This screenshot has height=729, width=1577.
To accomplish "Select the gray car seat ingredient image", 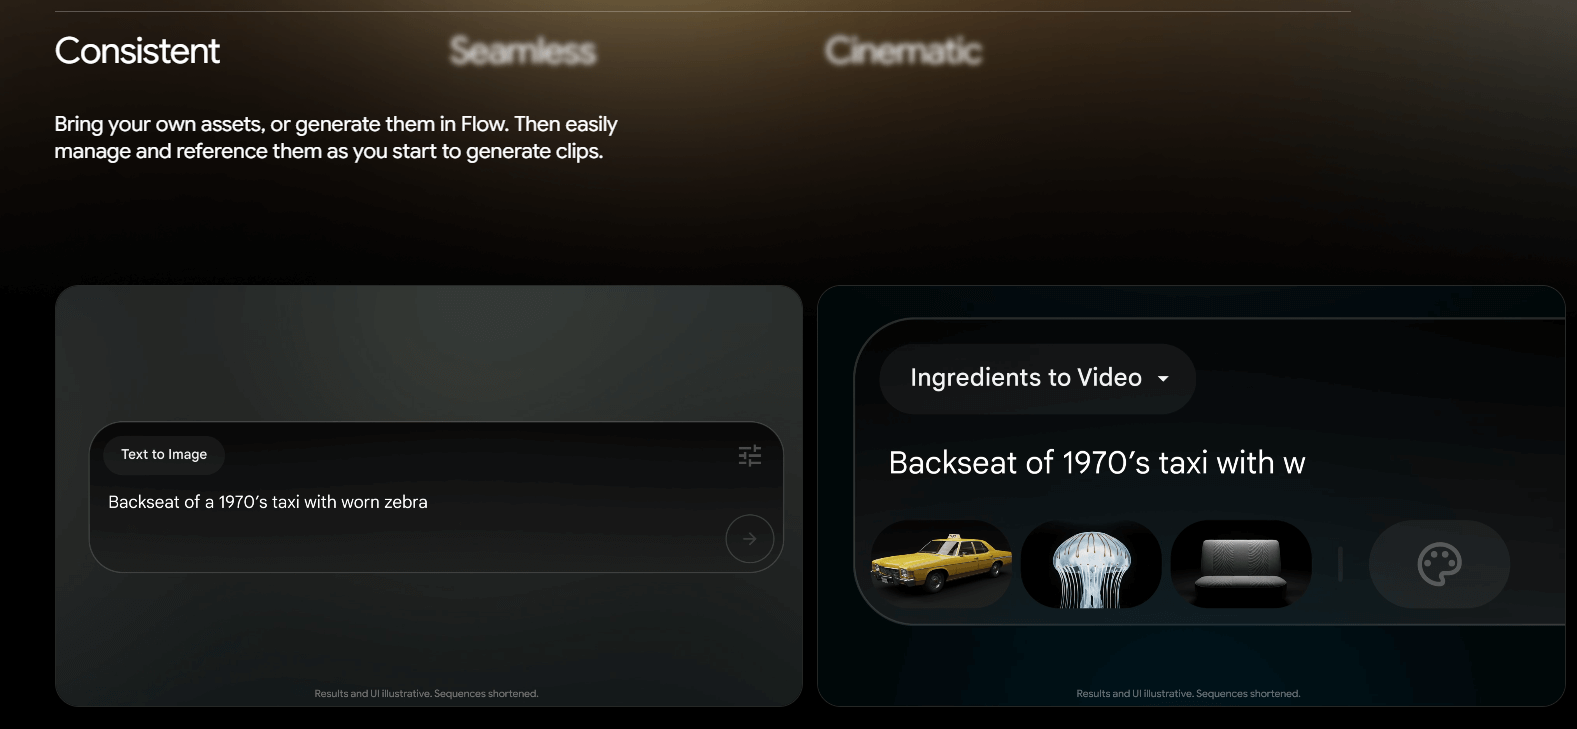I will pyautogui.click(x=1241, y=565).
